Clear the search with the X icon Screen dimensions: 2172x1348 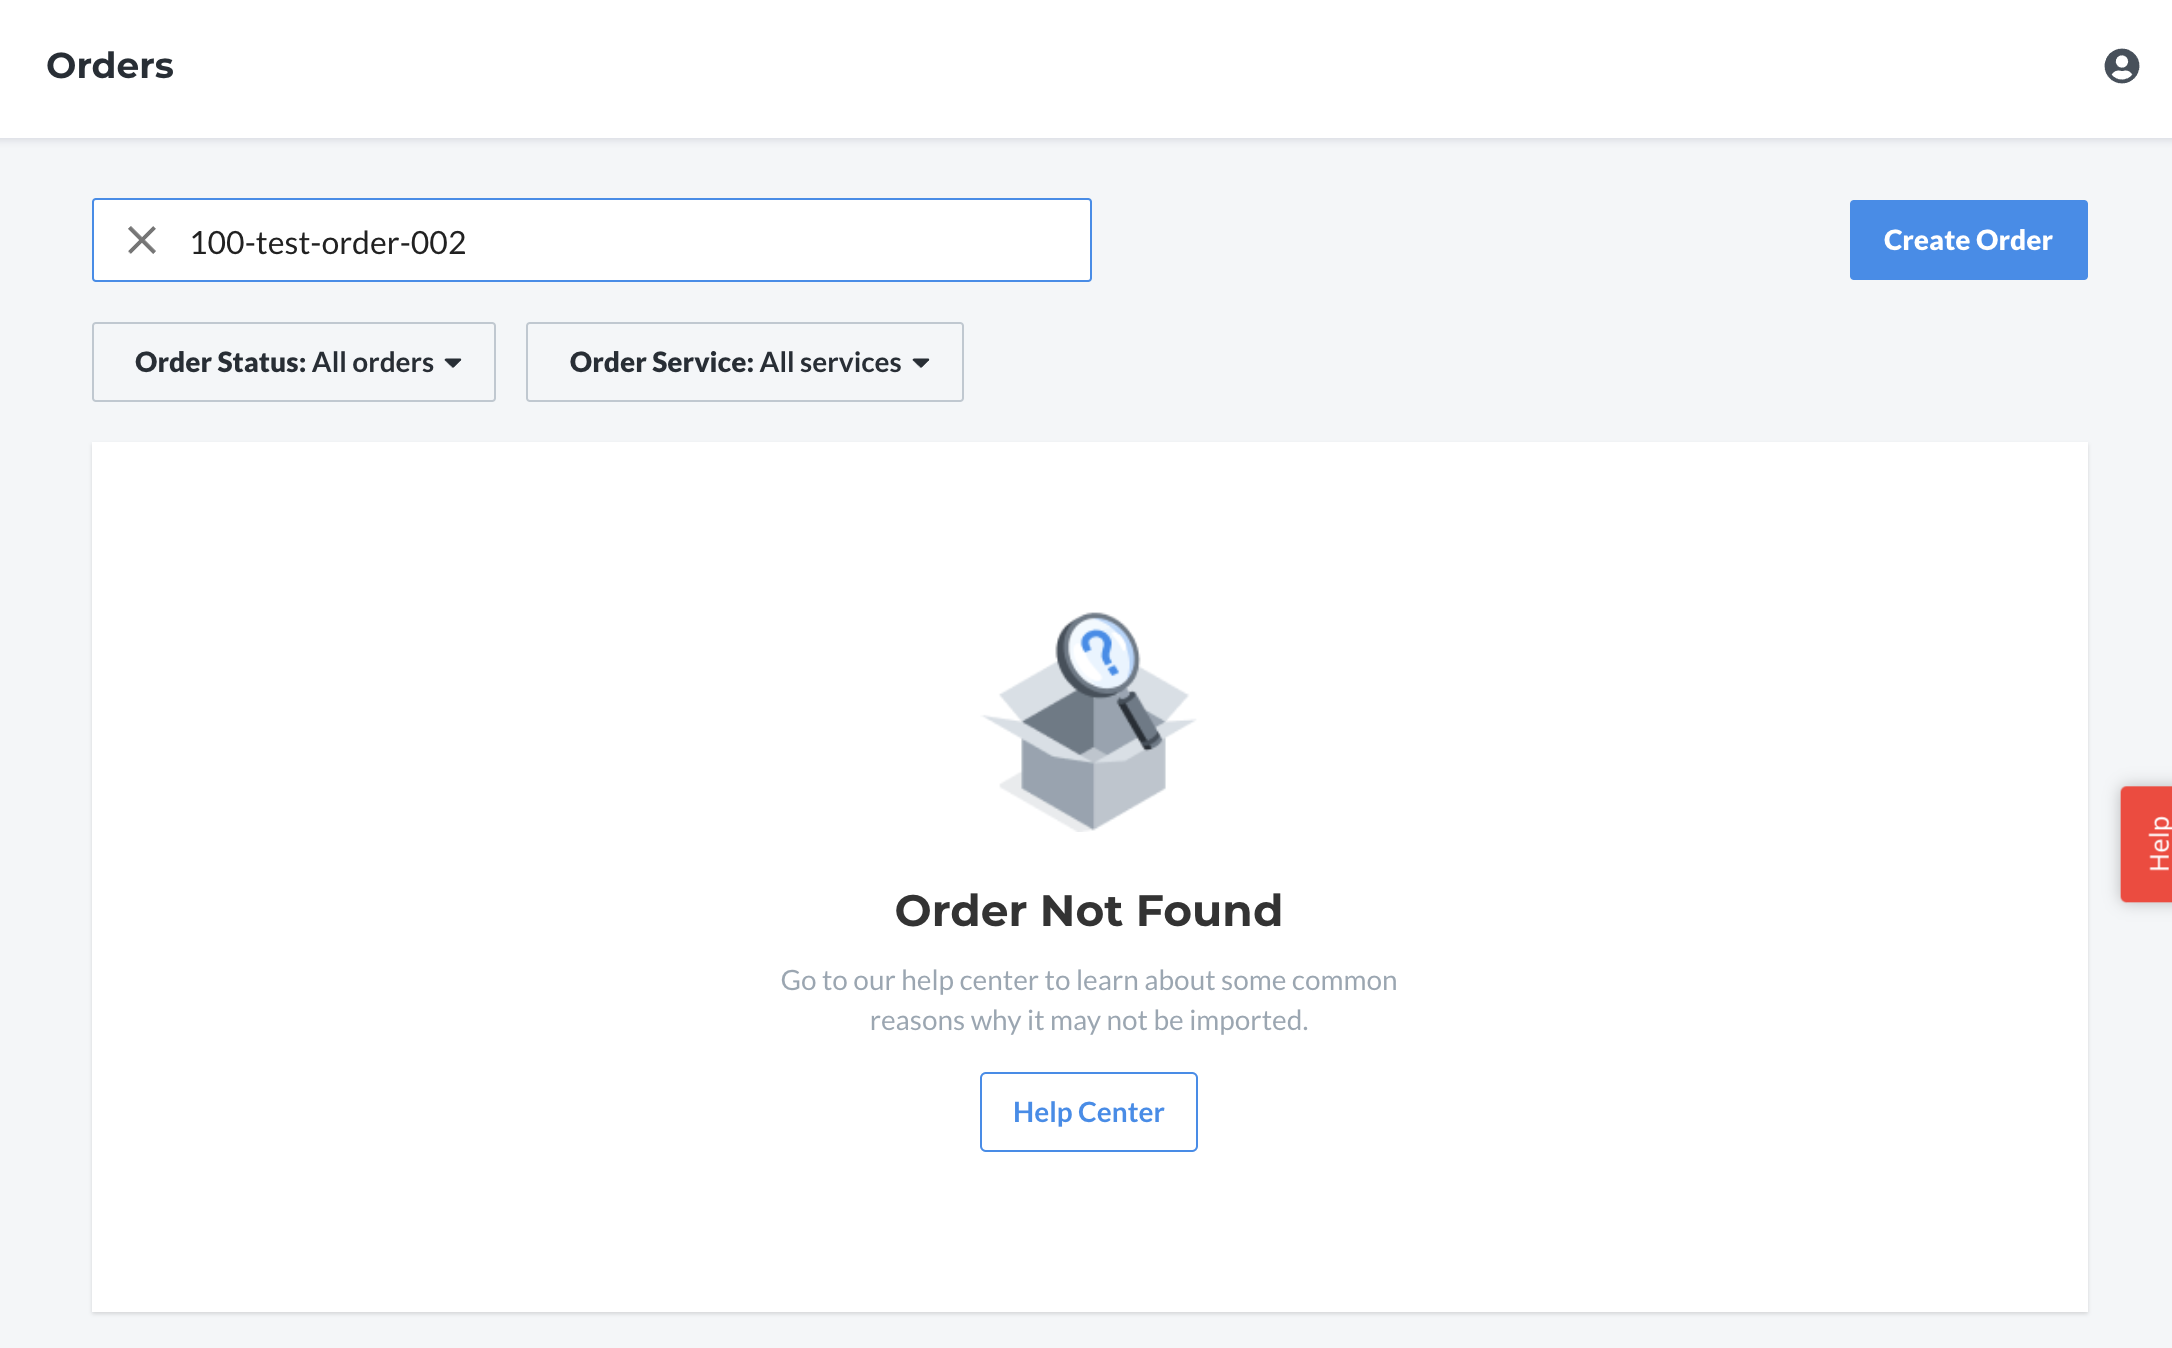[x=142, y=240]
